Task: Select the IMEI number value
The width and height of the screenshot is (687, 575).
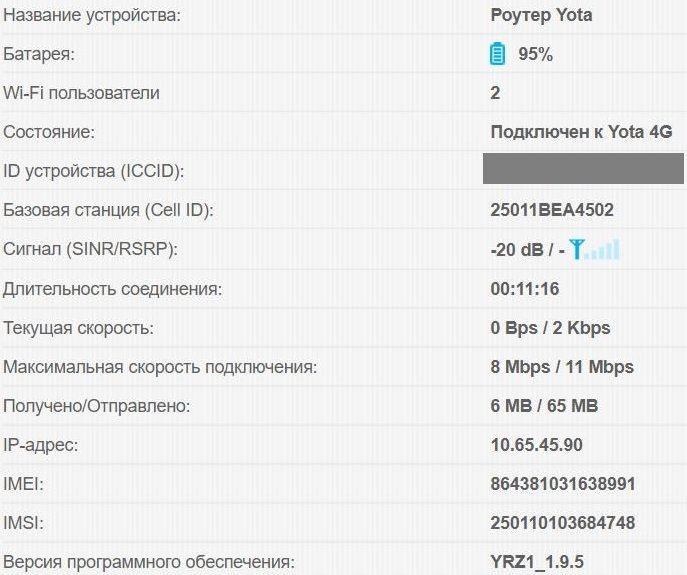Action: [x=563, y=484]
